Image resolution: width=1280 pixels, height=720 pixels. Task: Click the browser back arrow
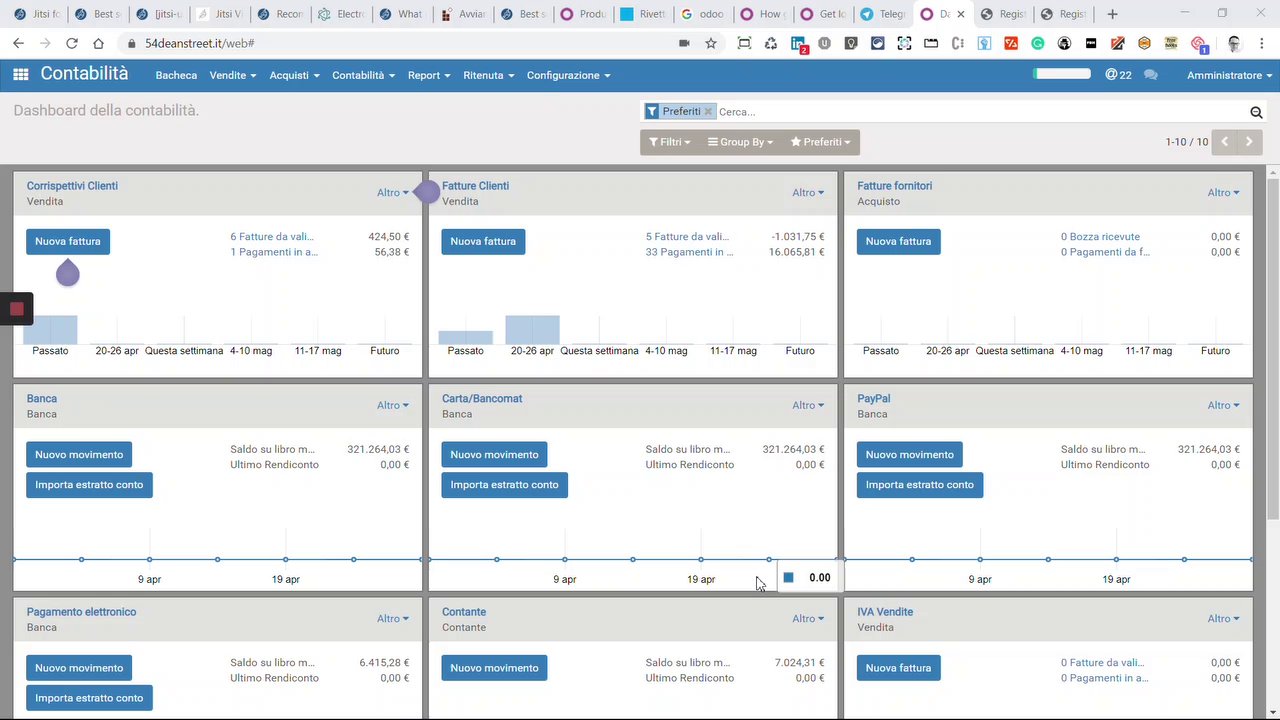click(18, 44)
